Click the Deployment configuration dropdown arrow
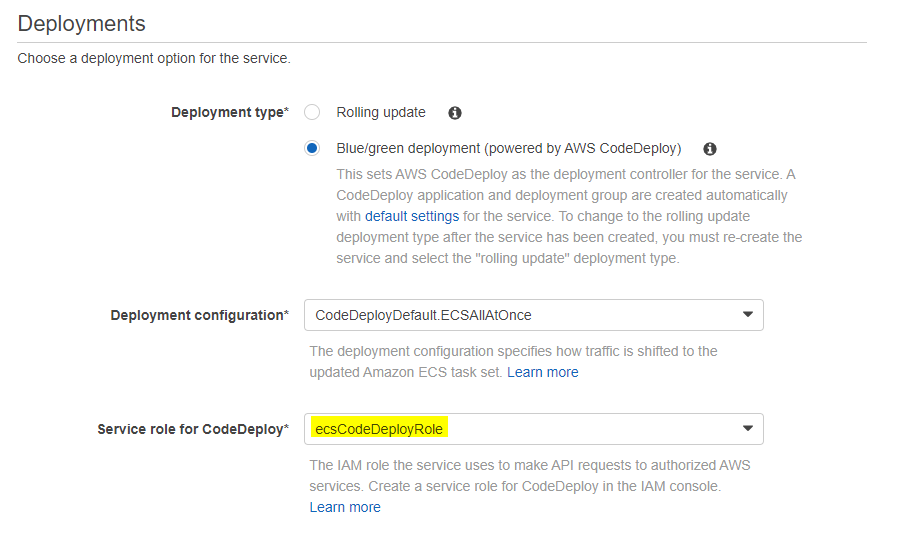Image resolution: width=912 pixels, height=539 pixels. click(748, 315)
